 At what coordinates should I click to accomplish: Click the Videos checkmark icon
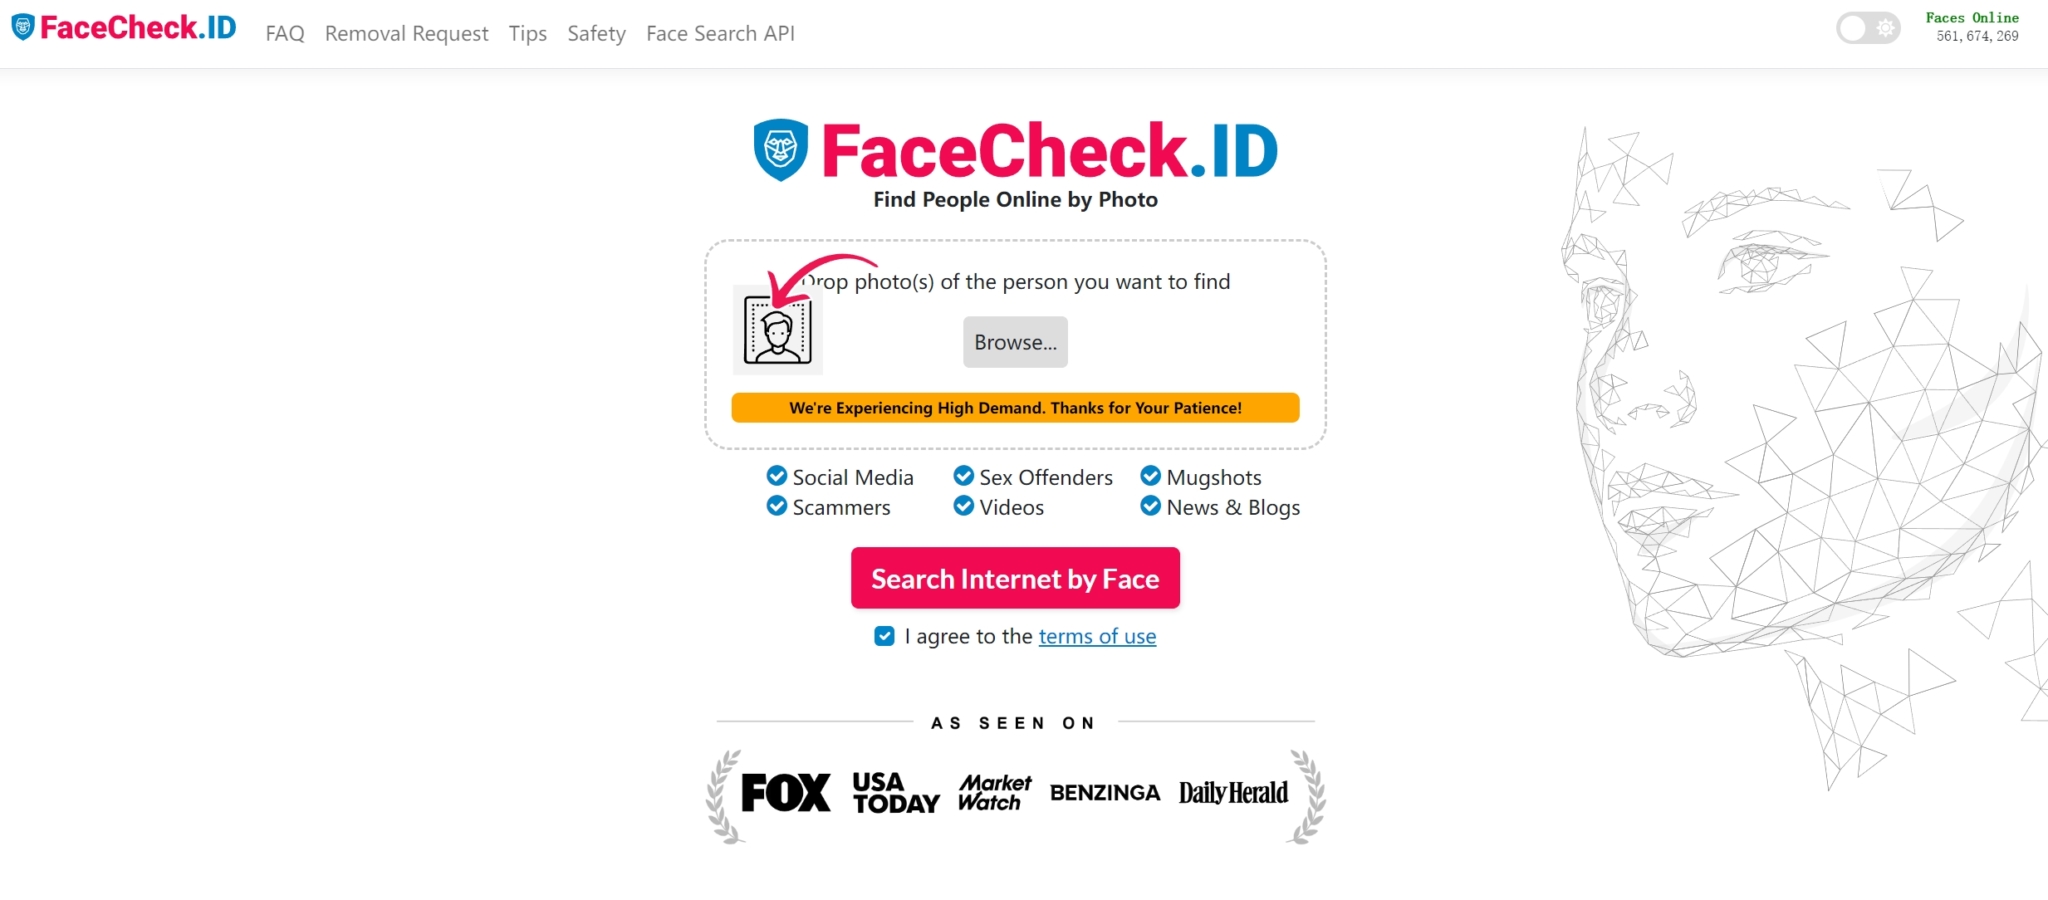pyautogui.click(x=963, y=507)
